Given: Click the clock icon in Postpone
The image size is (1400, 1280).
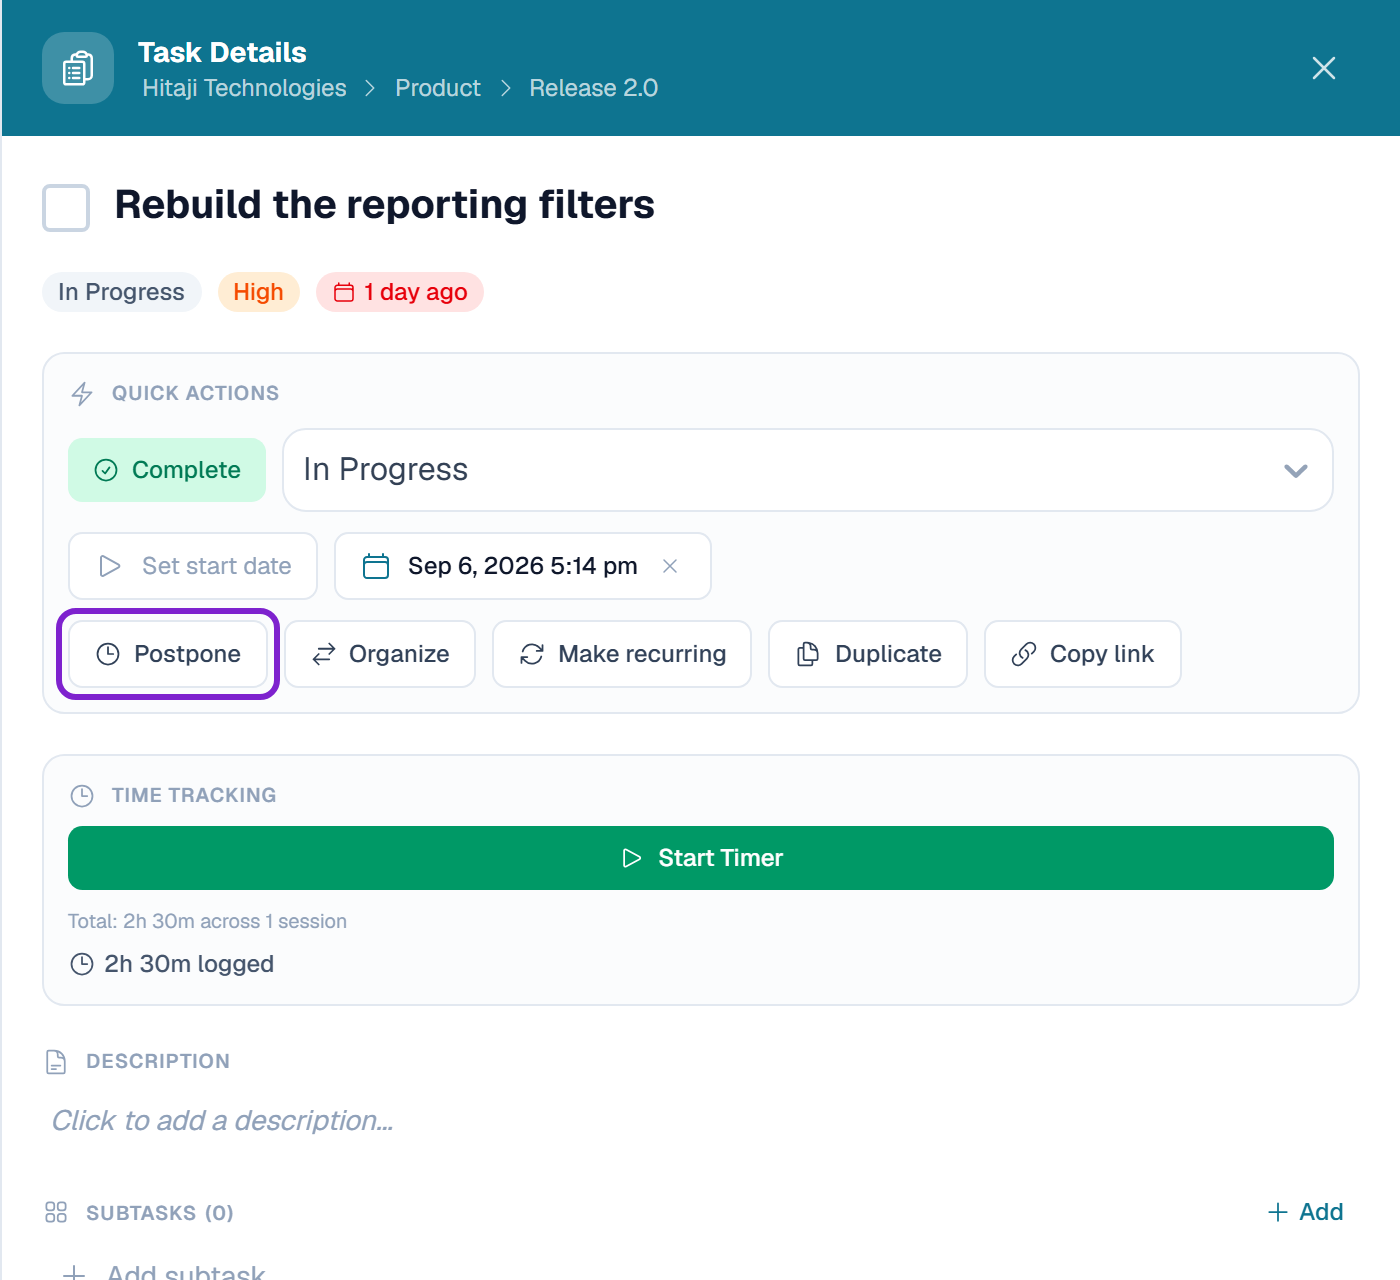Looking at the screenshot, I should pyautogui.click(x=108, y=654).
